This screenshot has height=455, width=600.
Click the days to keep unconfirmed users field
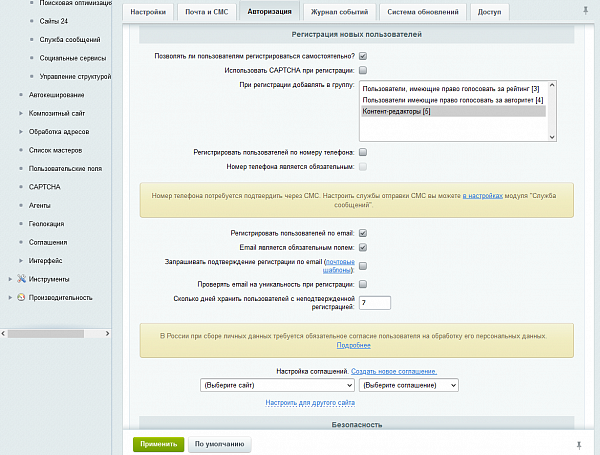pyautogui.click(x=374, y=302)
